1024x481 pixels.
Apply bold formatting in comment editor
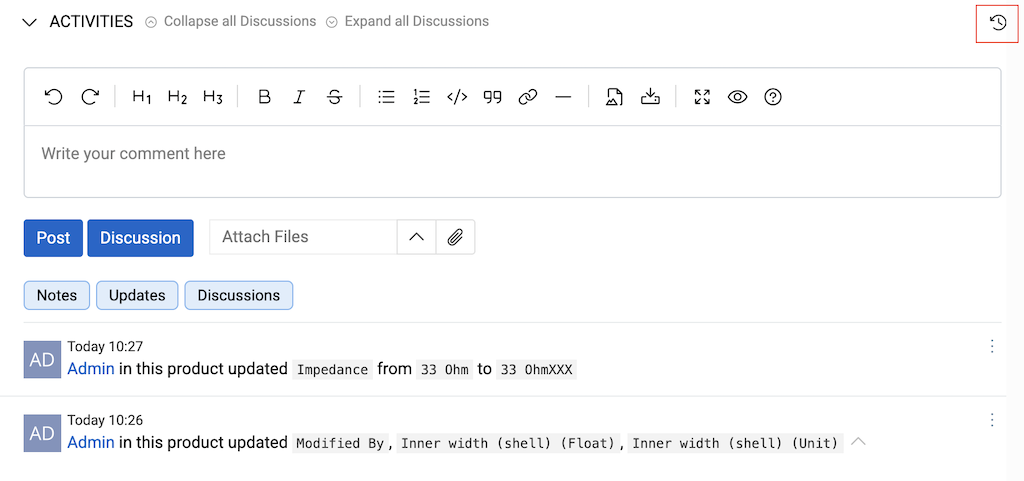pos(264,97)
